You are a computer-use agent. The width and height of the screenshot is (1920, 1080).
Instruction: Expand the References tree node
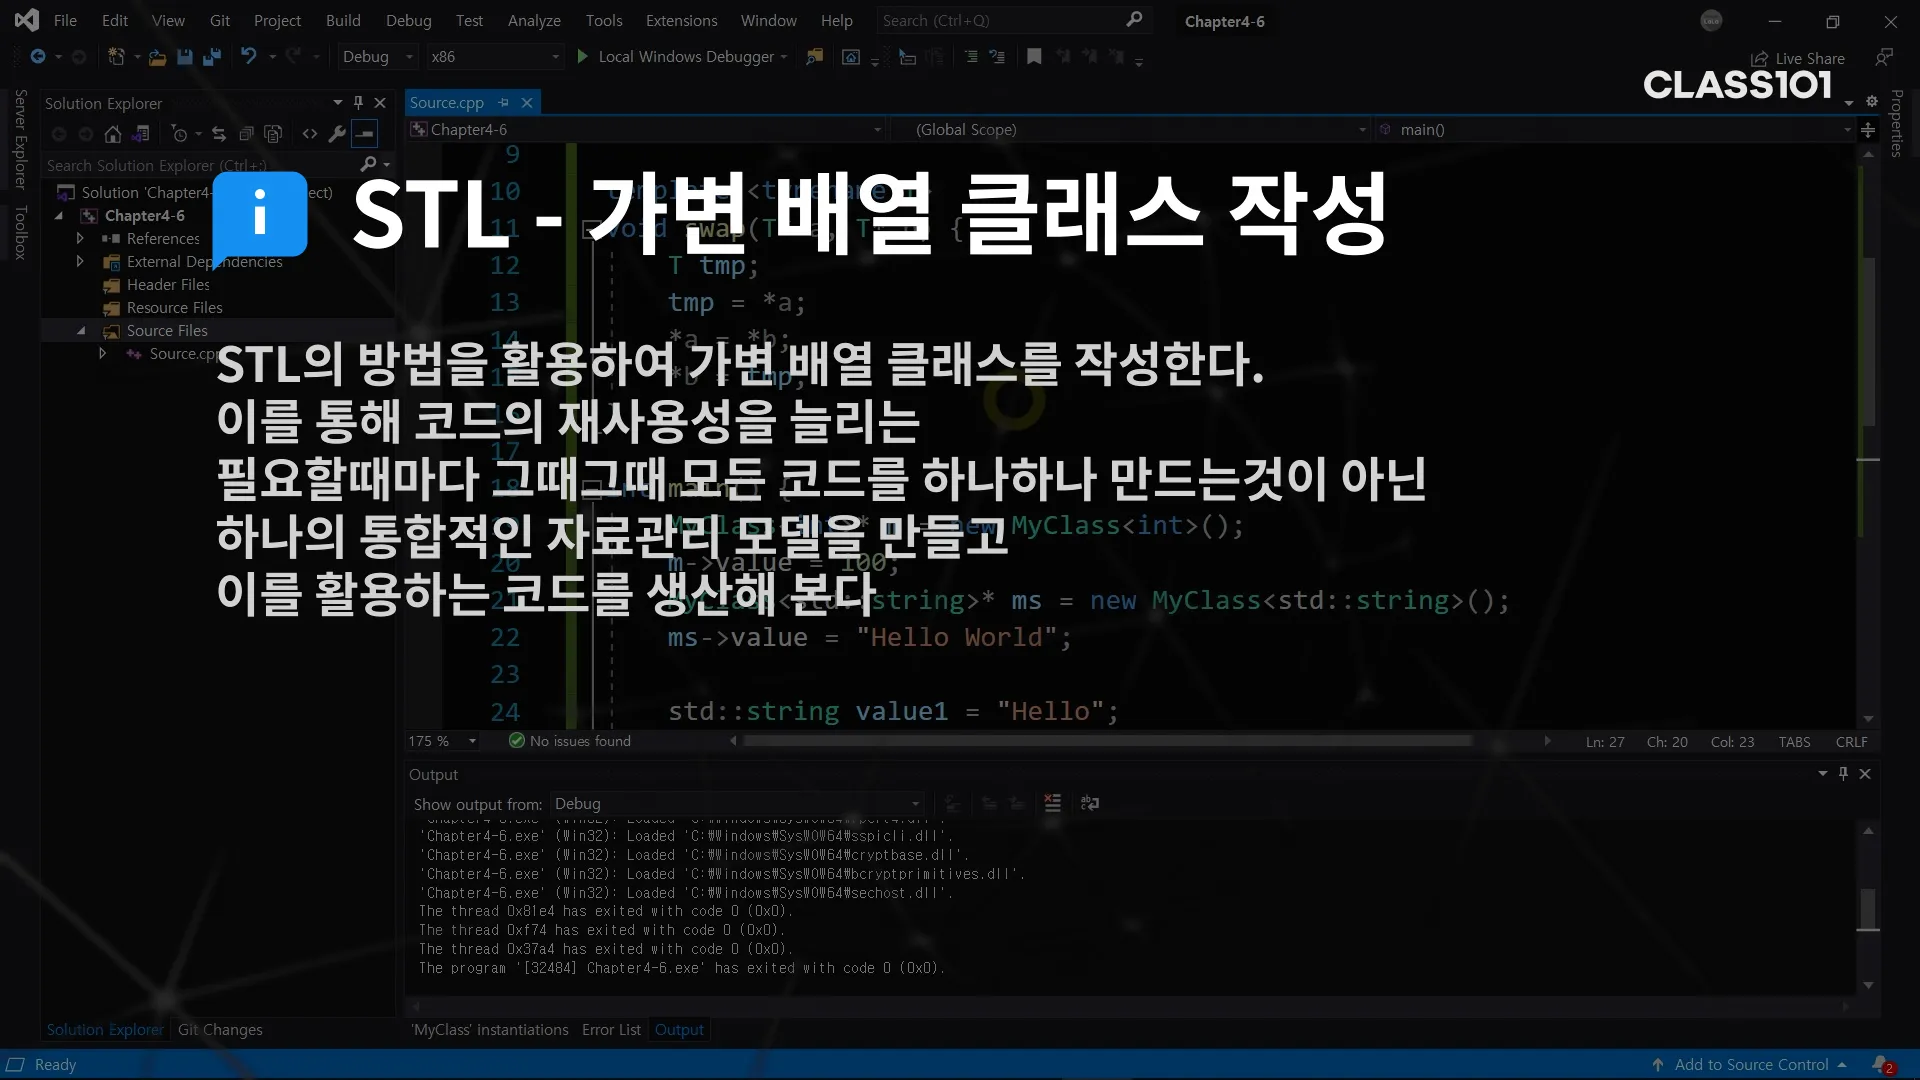pyautogui.click(x=80, y=238)
